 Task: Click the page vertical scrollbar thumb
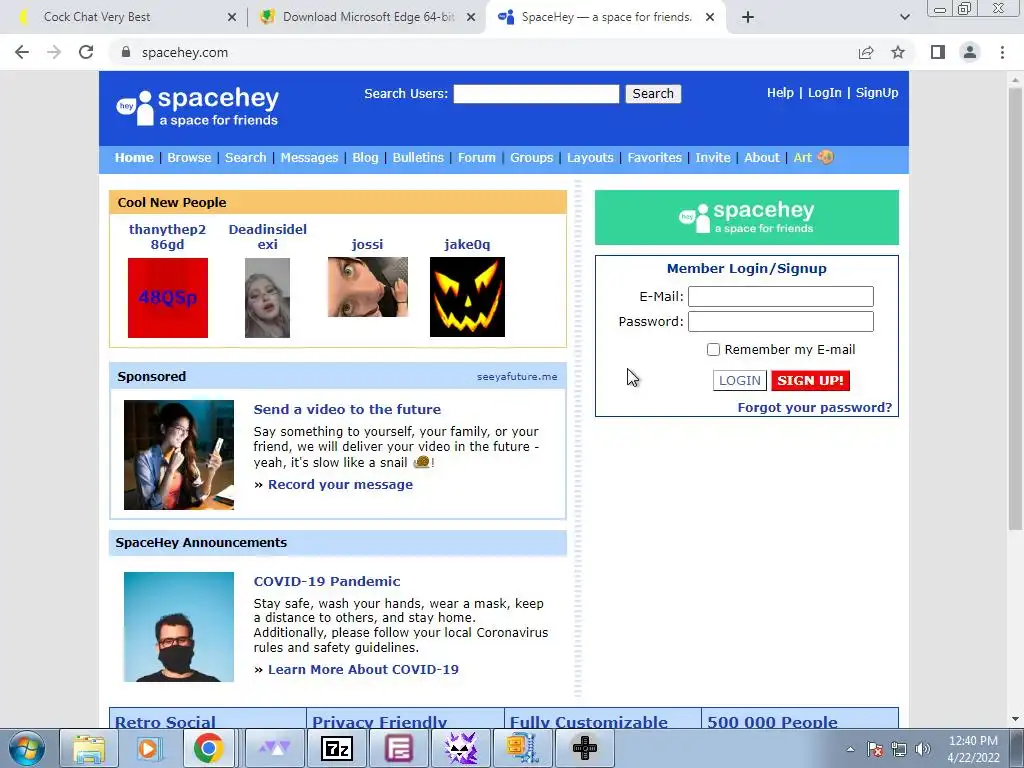(1015, 307)
